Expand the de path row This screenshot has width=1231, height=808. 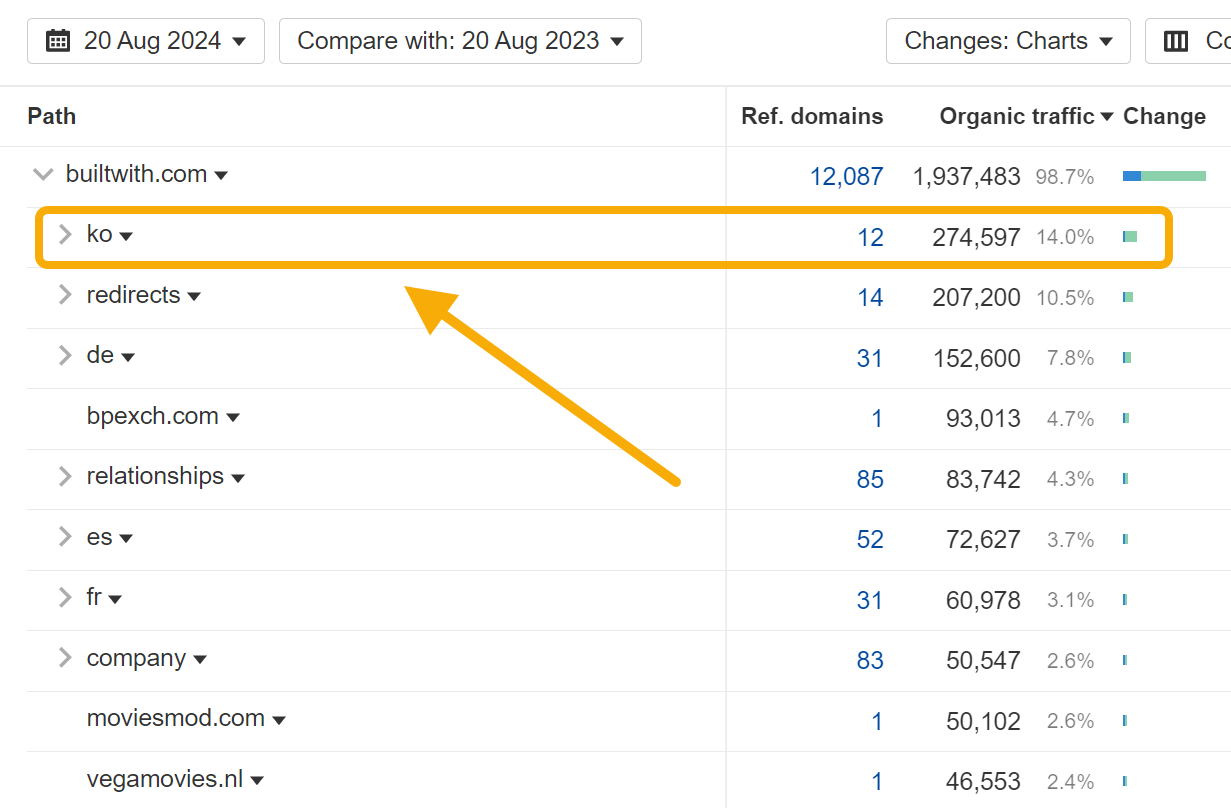(64, 356)
